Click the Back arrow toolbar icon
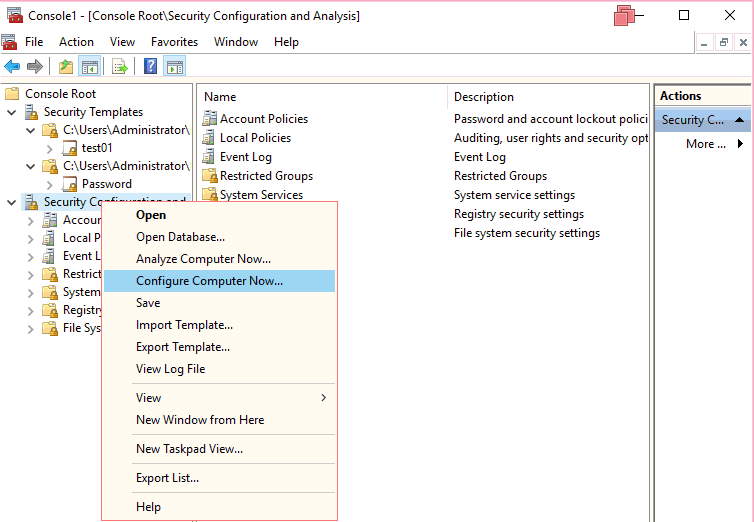Image resolution: width=754 pixels, height=522 pixels. (x=12, y=67)
